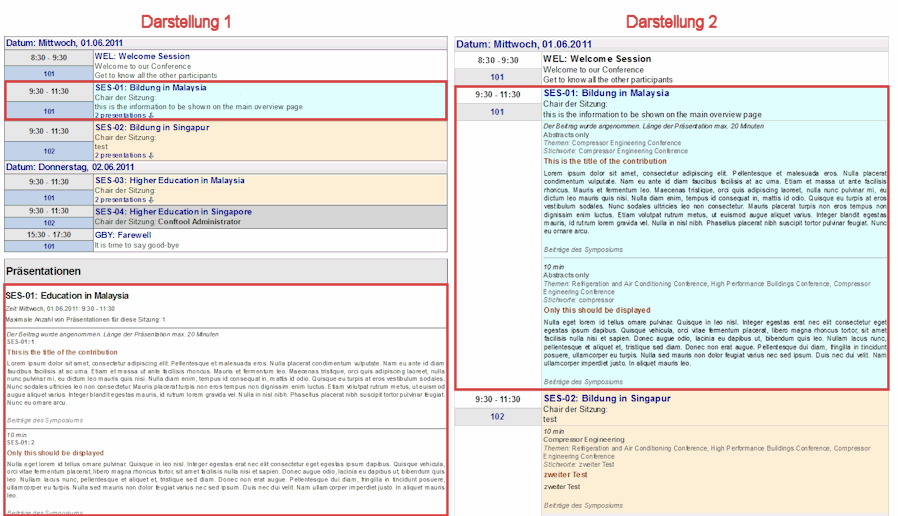Expand 2 presentations under SES-02 in Darstellung 1
Viewport: 898px width, 516px height.
124,155
